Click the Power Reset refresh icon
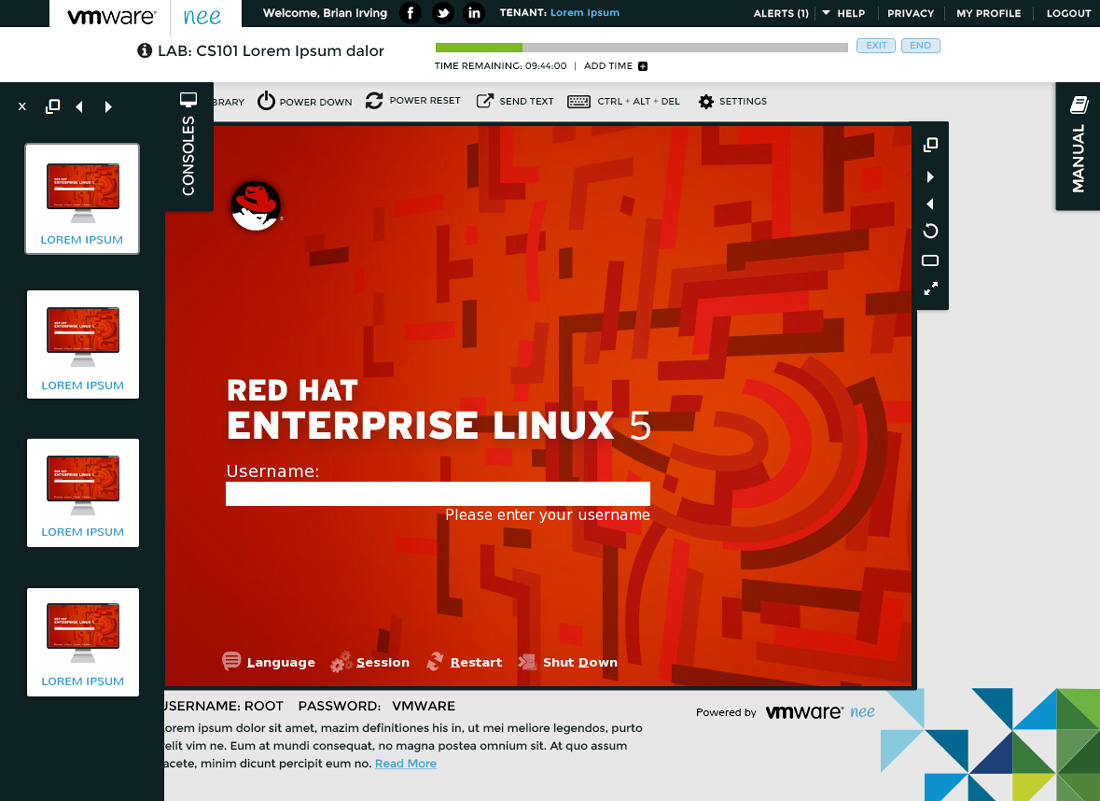 pyautogui.click(x=374, y=101)
